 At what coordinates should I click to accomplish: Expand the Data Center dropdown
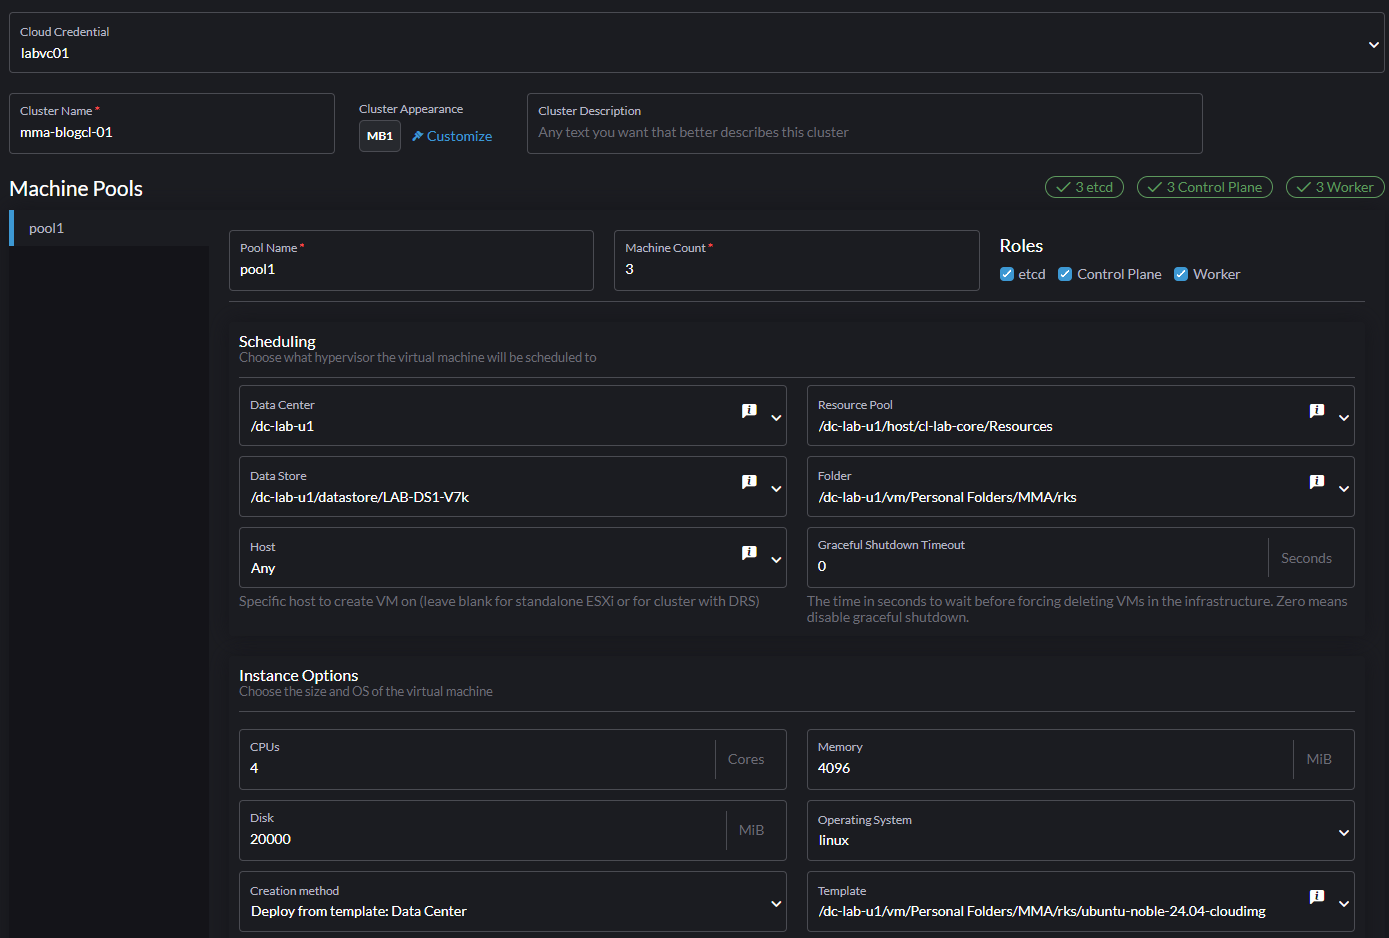click(x=776, y=418)
